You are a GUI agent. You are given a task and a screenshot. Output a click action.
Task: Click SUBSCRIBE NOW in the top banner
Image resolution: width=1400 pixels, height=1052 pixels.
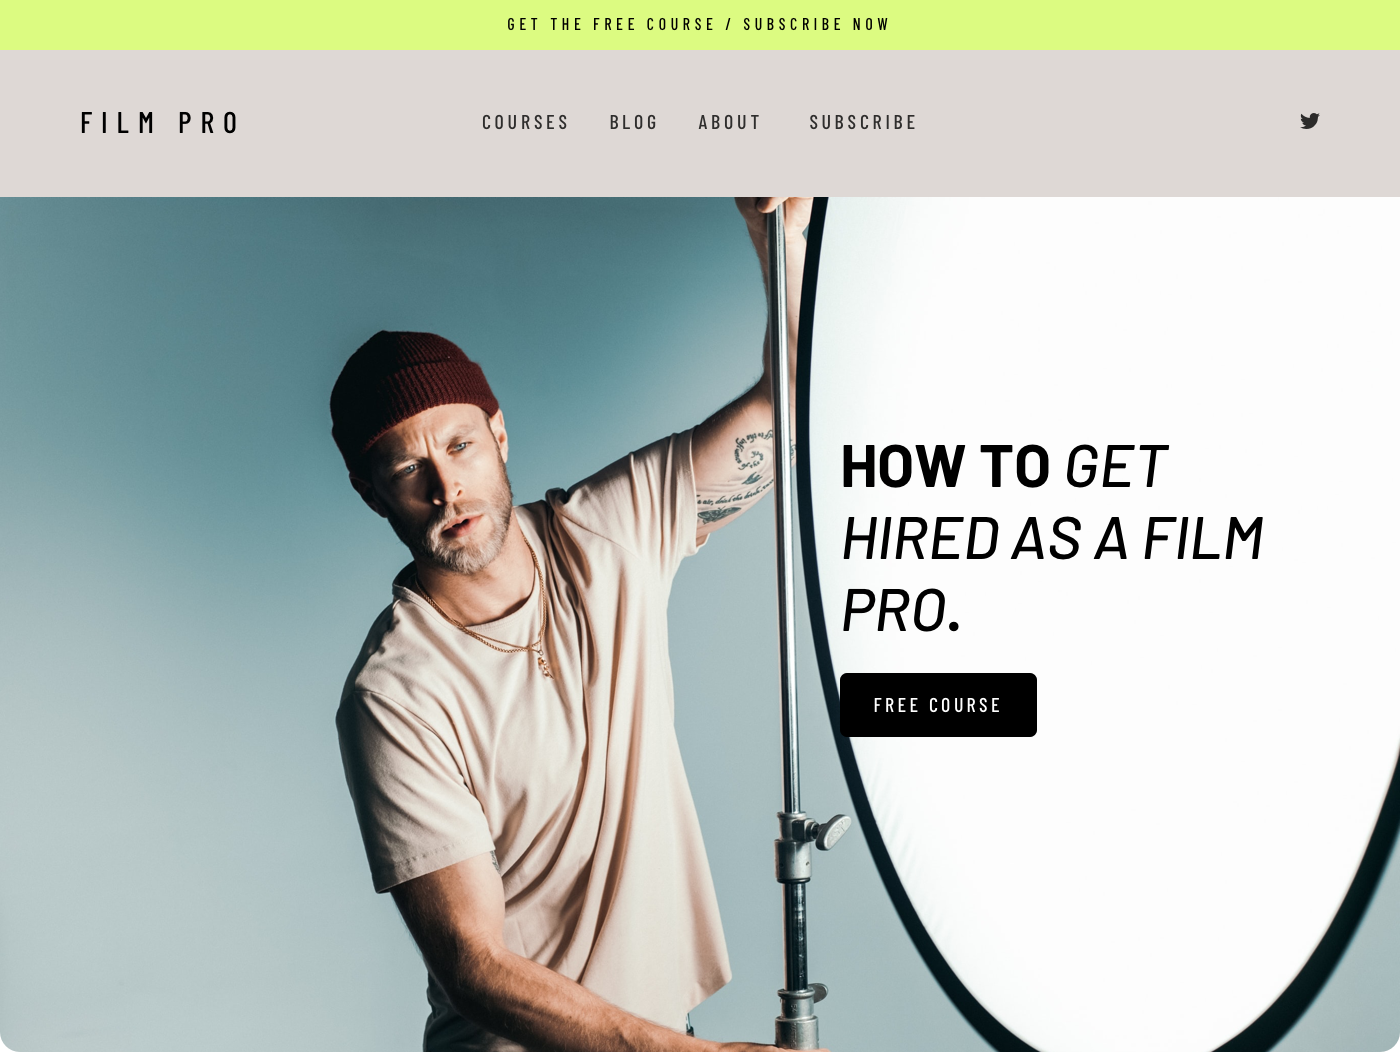pos(816,24)
